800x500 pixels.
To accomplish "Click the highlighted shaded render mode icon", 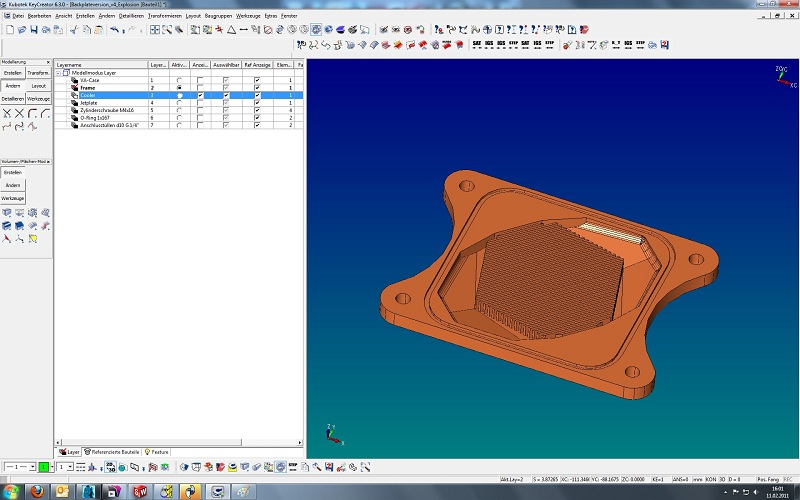I will (x=316, y=30).
